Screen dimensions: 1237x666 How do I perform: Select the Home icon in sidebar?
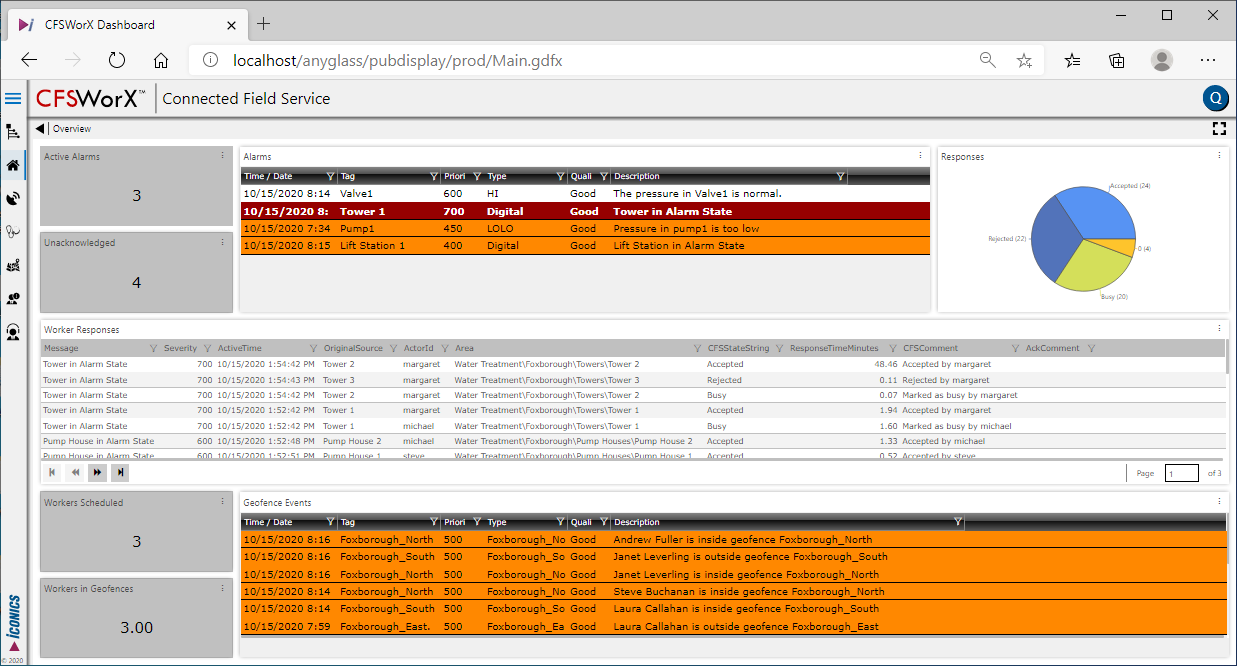coord(13,166)
